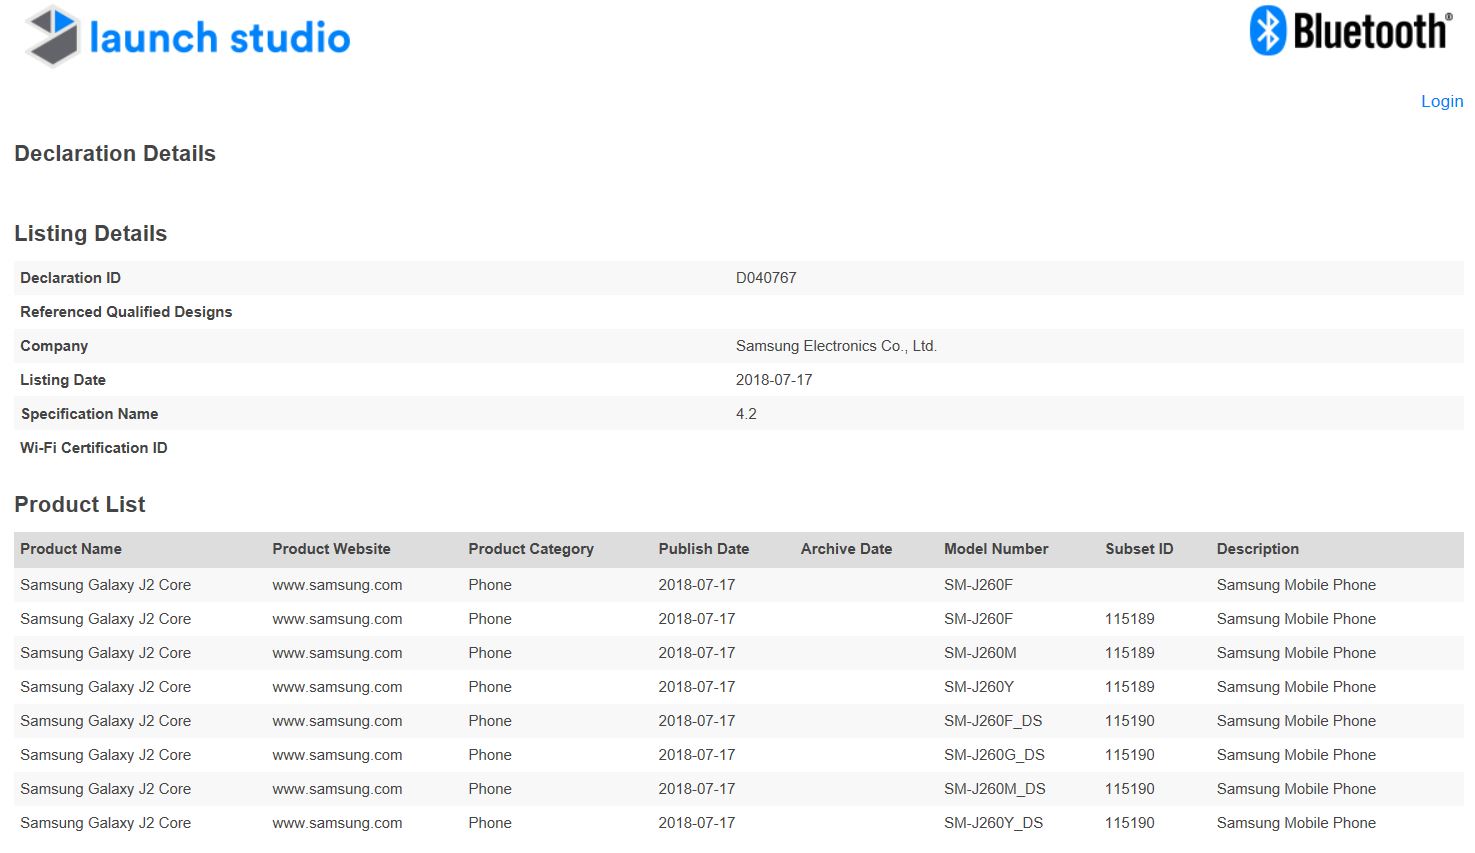Click www.samsung.com in the first product row
Viewport: 1475px width, 853px height.
[x=337, y=585]
